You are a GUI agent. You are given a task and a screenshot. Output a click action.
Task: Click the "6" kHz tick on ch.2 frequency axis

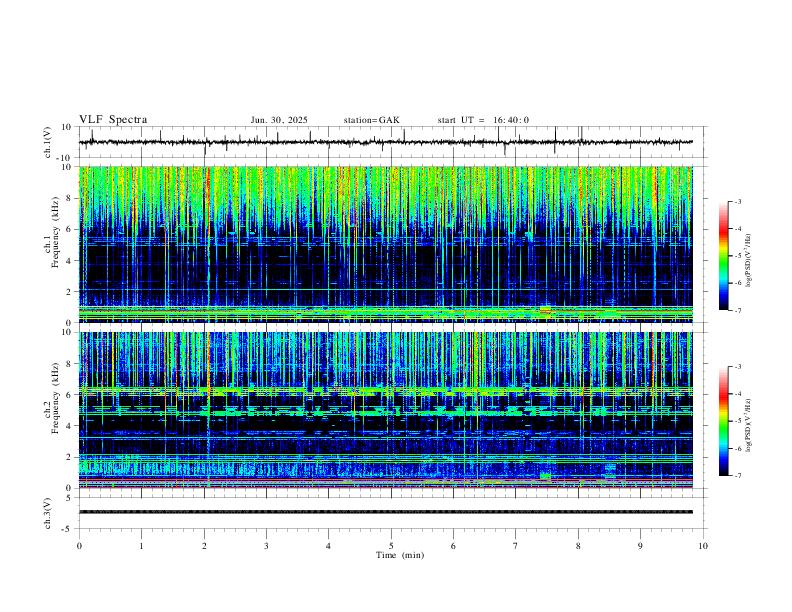70,395
